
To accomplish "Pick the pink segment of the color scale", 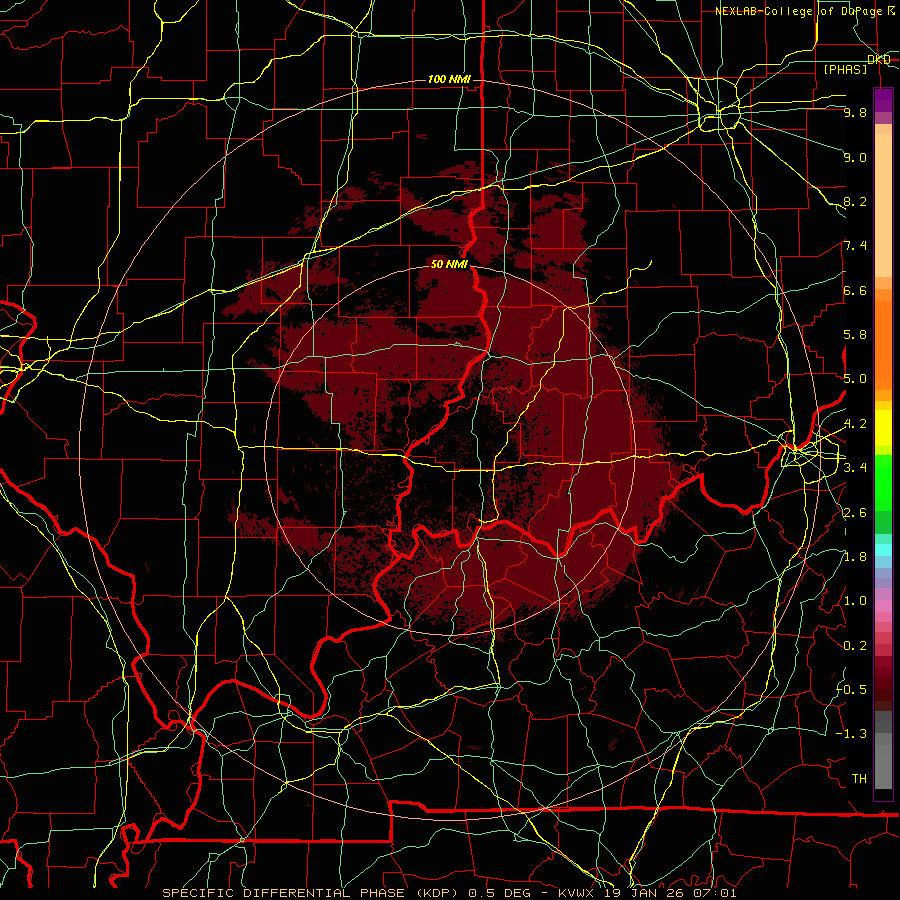I will (883, 606).
